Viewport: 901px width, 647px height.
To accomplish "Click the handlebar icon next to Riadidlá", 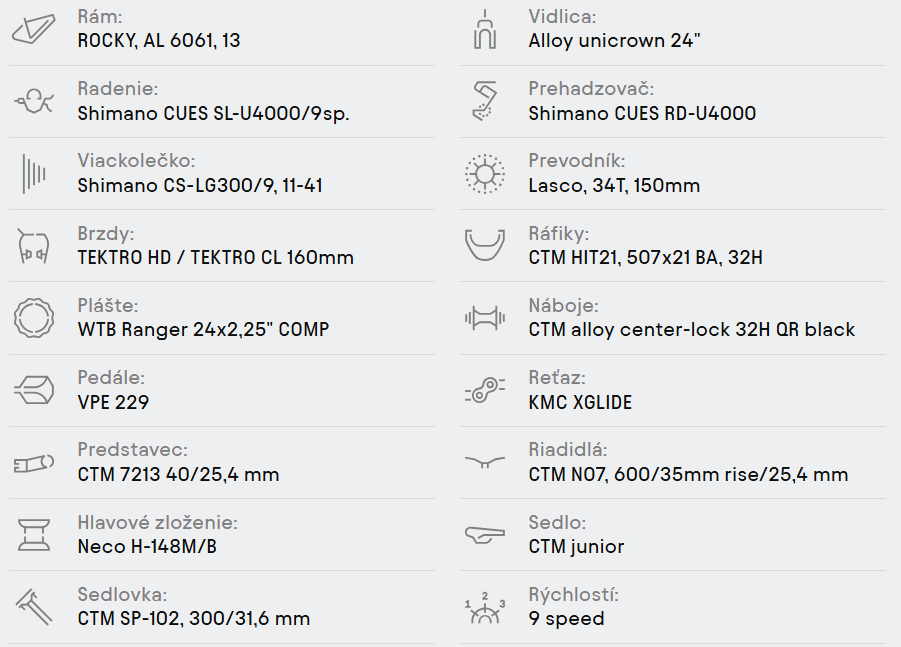I will (485, 462).
